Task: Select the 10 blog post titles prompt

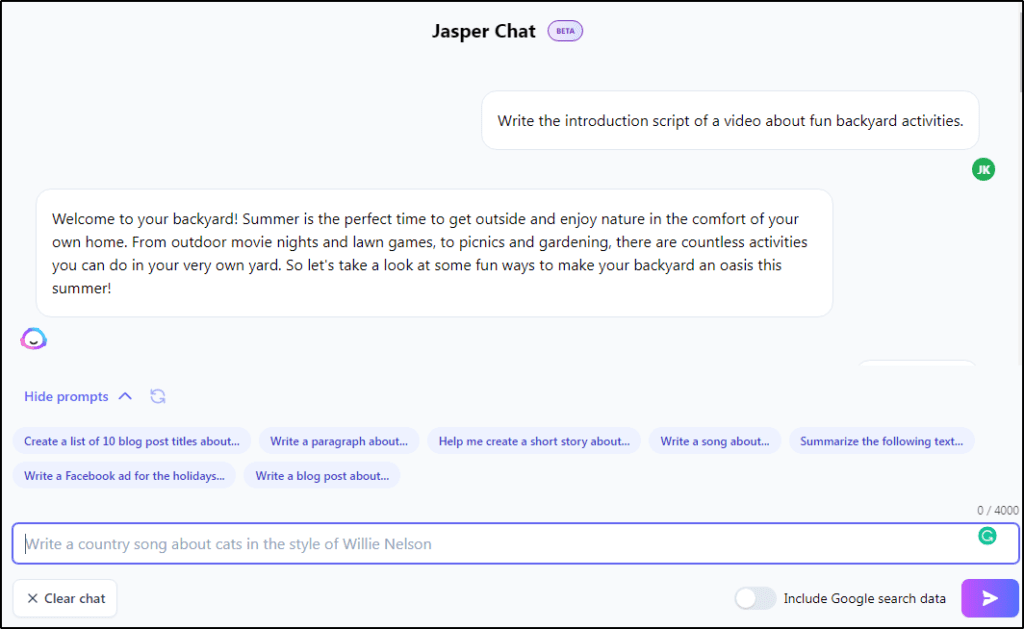Action: point(131,440)
